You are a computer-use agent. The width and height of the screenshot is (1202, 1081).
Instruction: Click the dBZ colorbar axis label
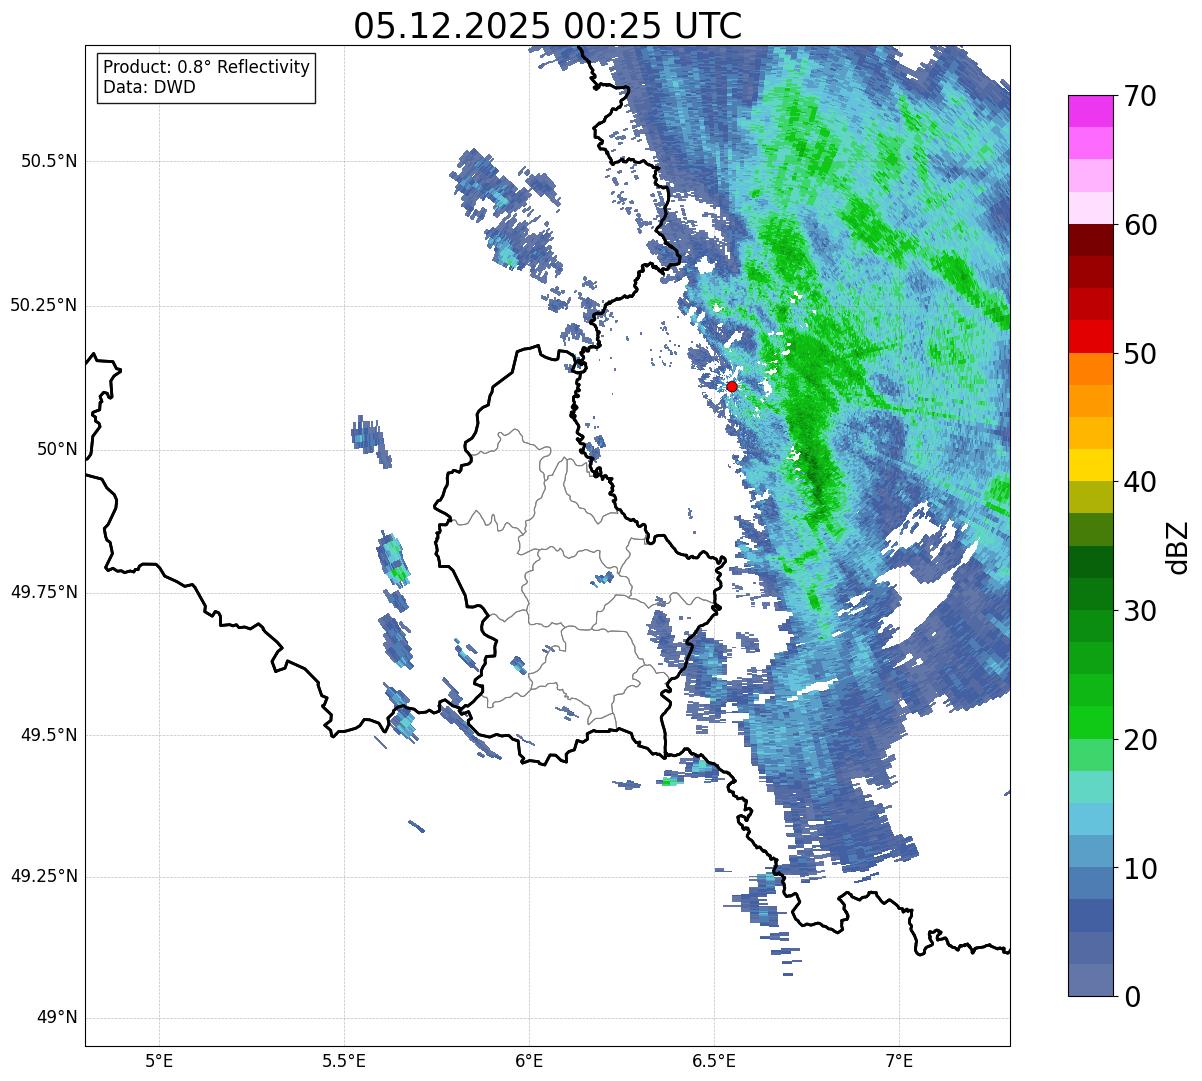(1178, 546)
